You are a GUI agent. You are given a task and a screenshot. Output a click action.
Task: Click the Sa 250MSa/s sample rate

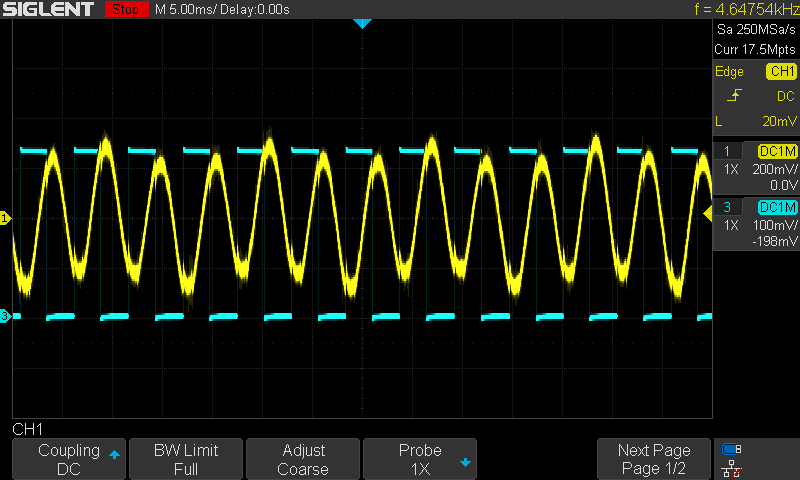[x=756, y=30]
